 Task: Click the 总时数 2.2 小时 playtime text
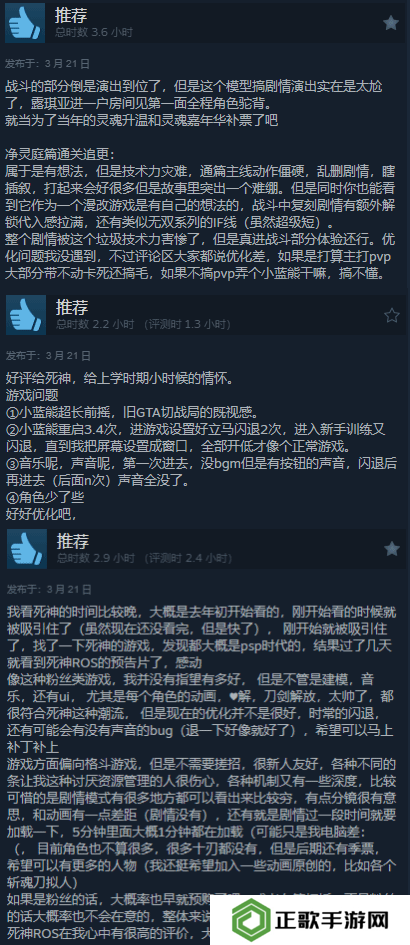(95, 324)
